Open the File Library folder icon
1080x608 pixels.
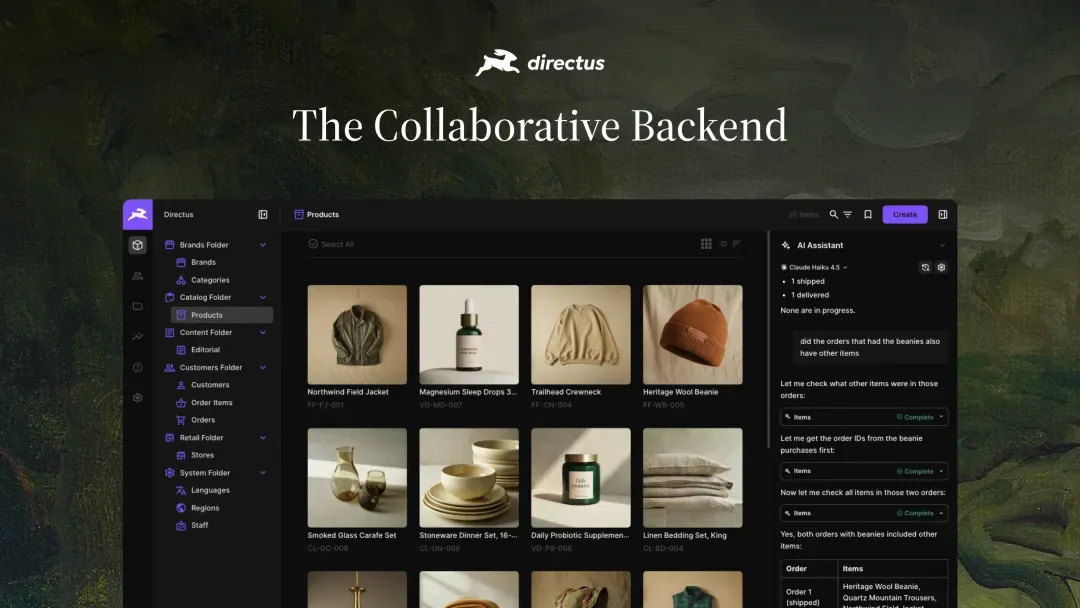[x=138, y=306]
